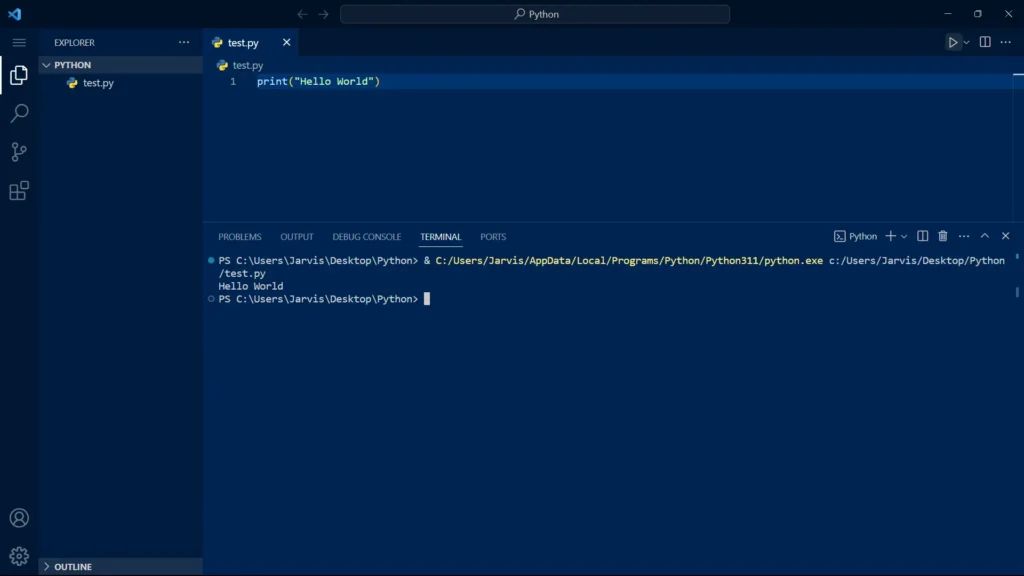Open the Explorer view in activity bar

(x=19, y=75)
